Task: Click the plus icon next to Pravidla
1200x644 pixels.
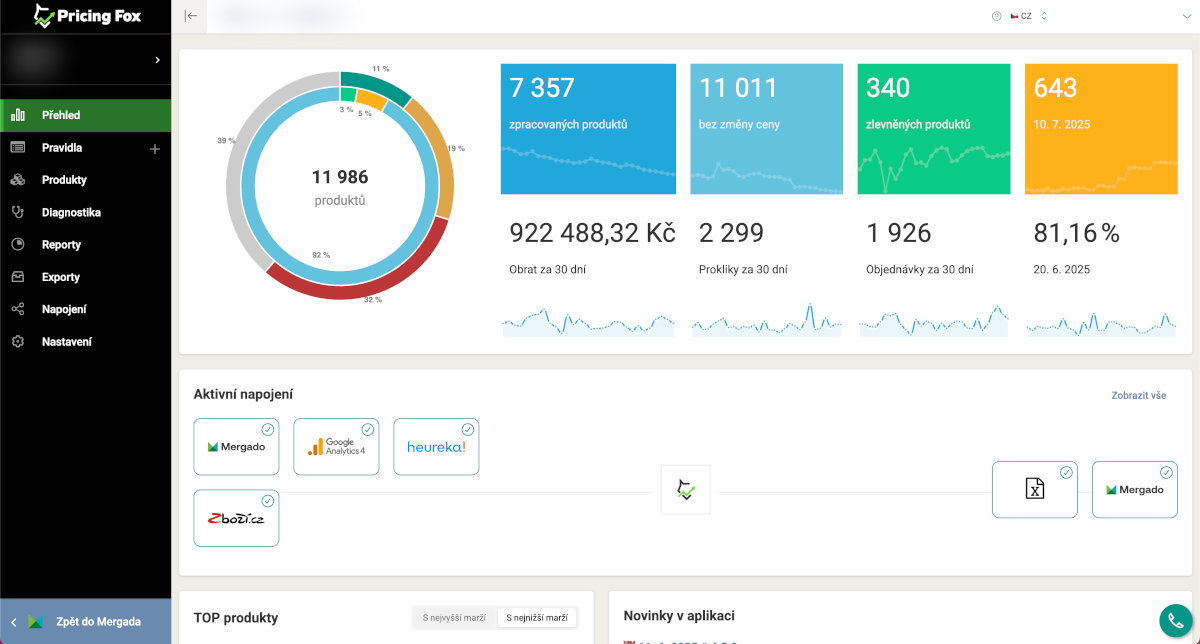Action: click(x=155, y=149)
